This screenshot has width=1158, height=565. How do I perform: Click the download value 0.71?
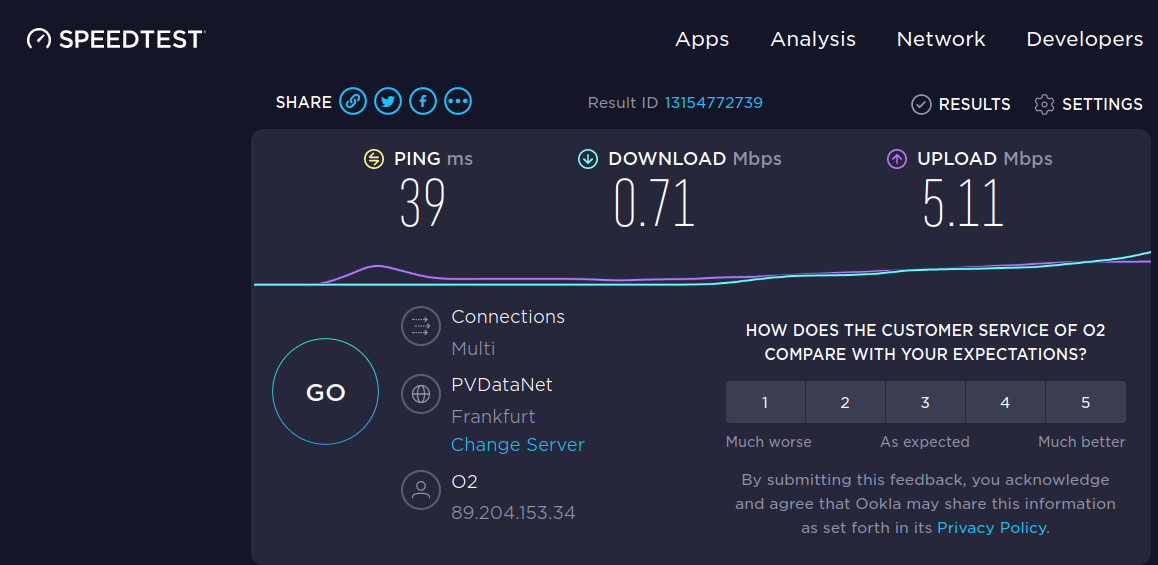coord(655,203)
